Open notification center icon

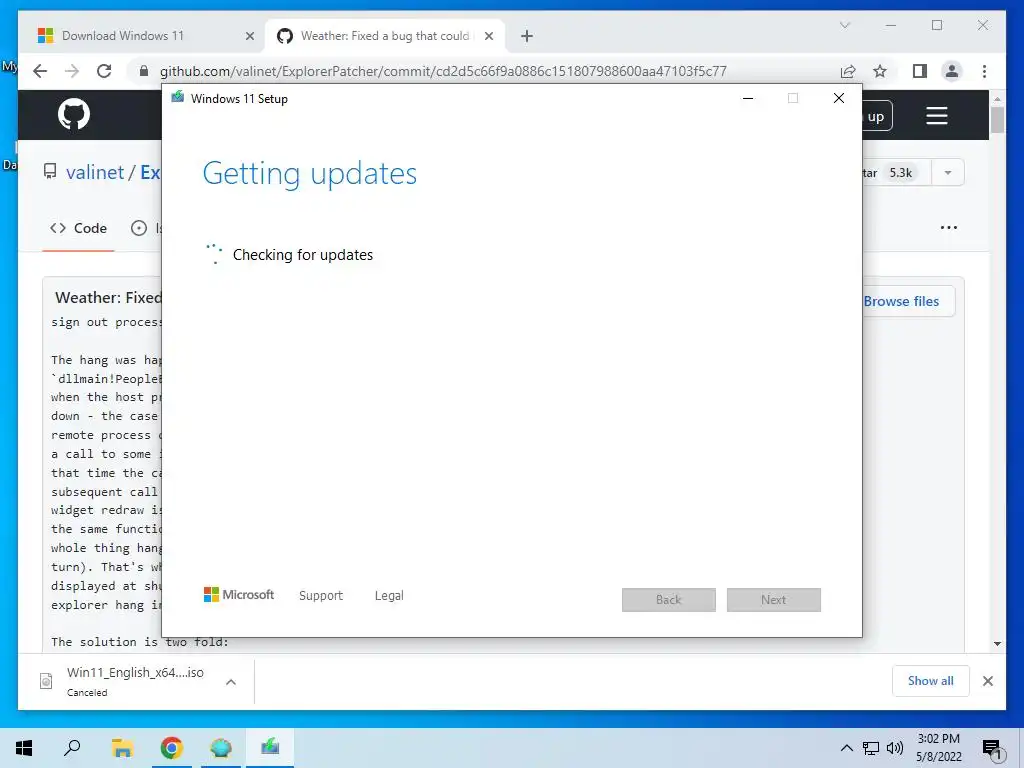pyautogui.click(x=993, y=748)
